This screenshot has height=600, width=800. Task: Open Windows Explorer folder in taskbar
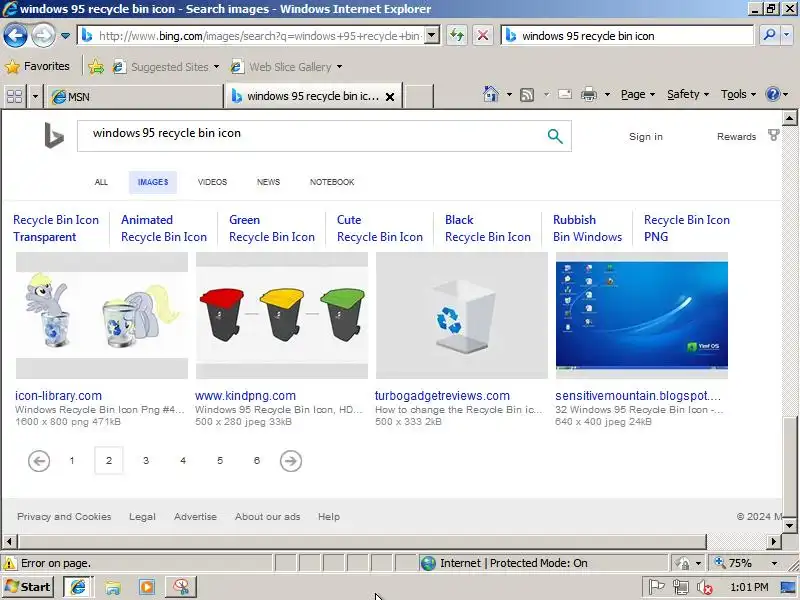point(113,587)
